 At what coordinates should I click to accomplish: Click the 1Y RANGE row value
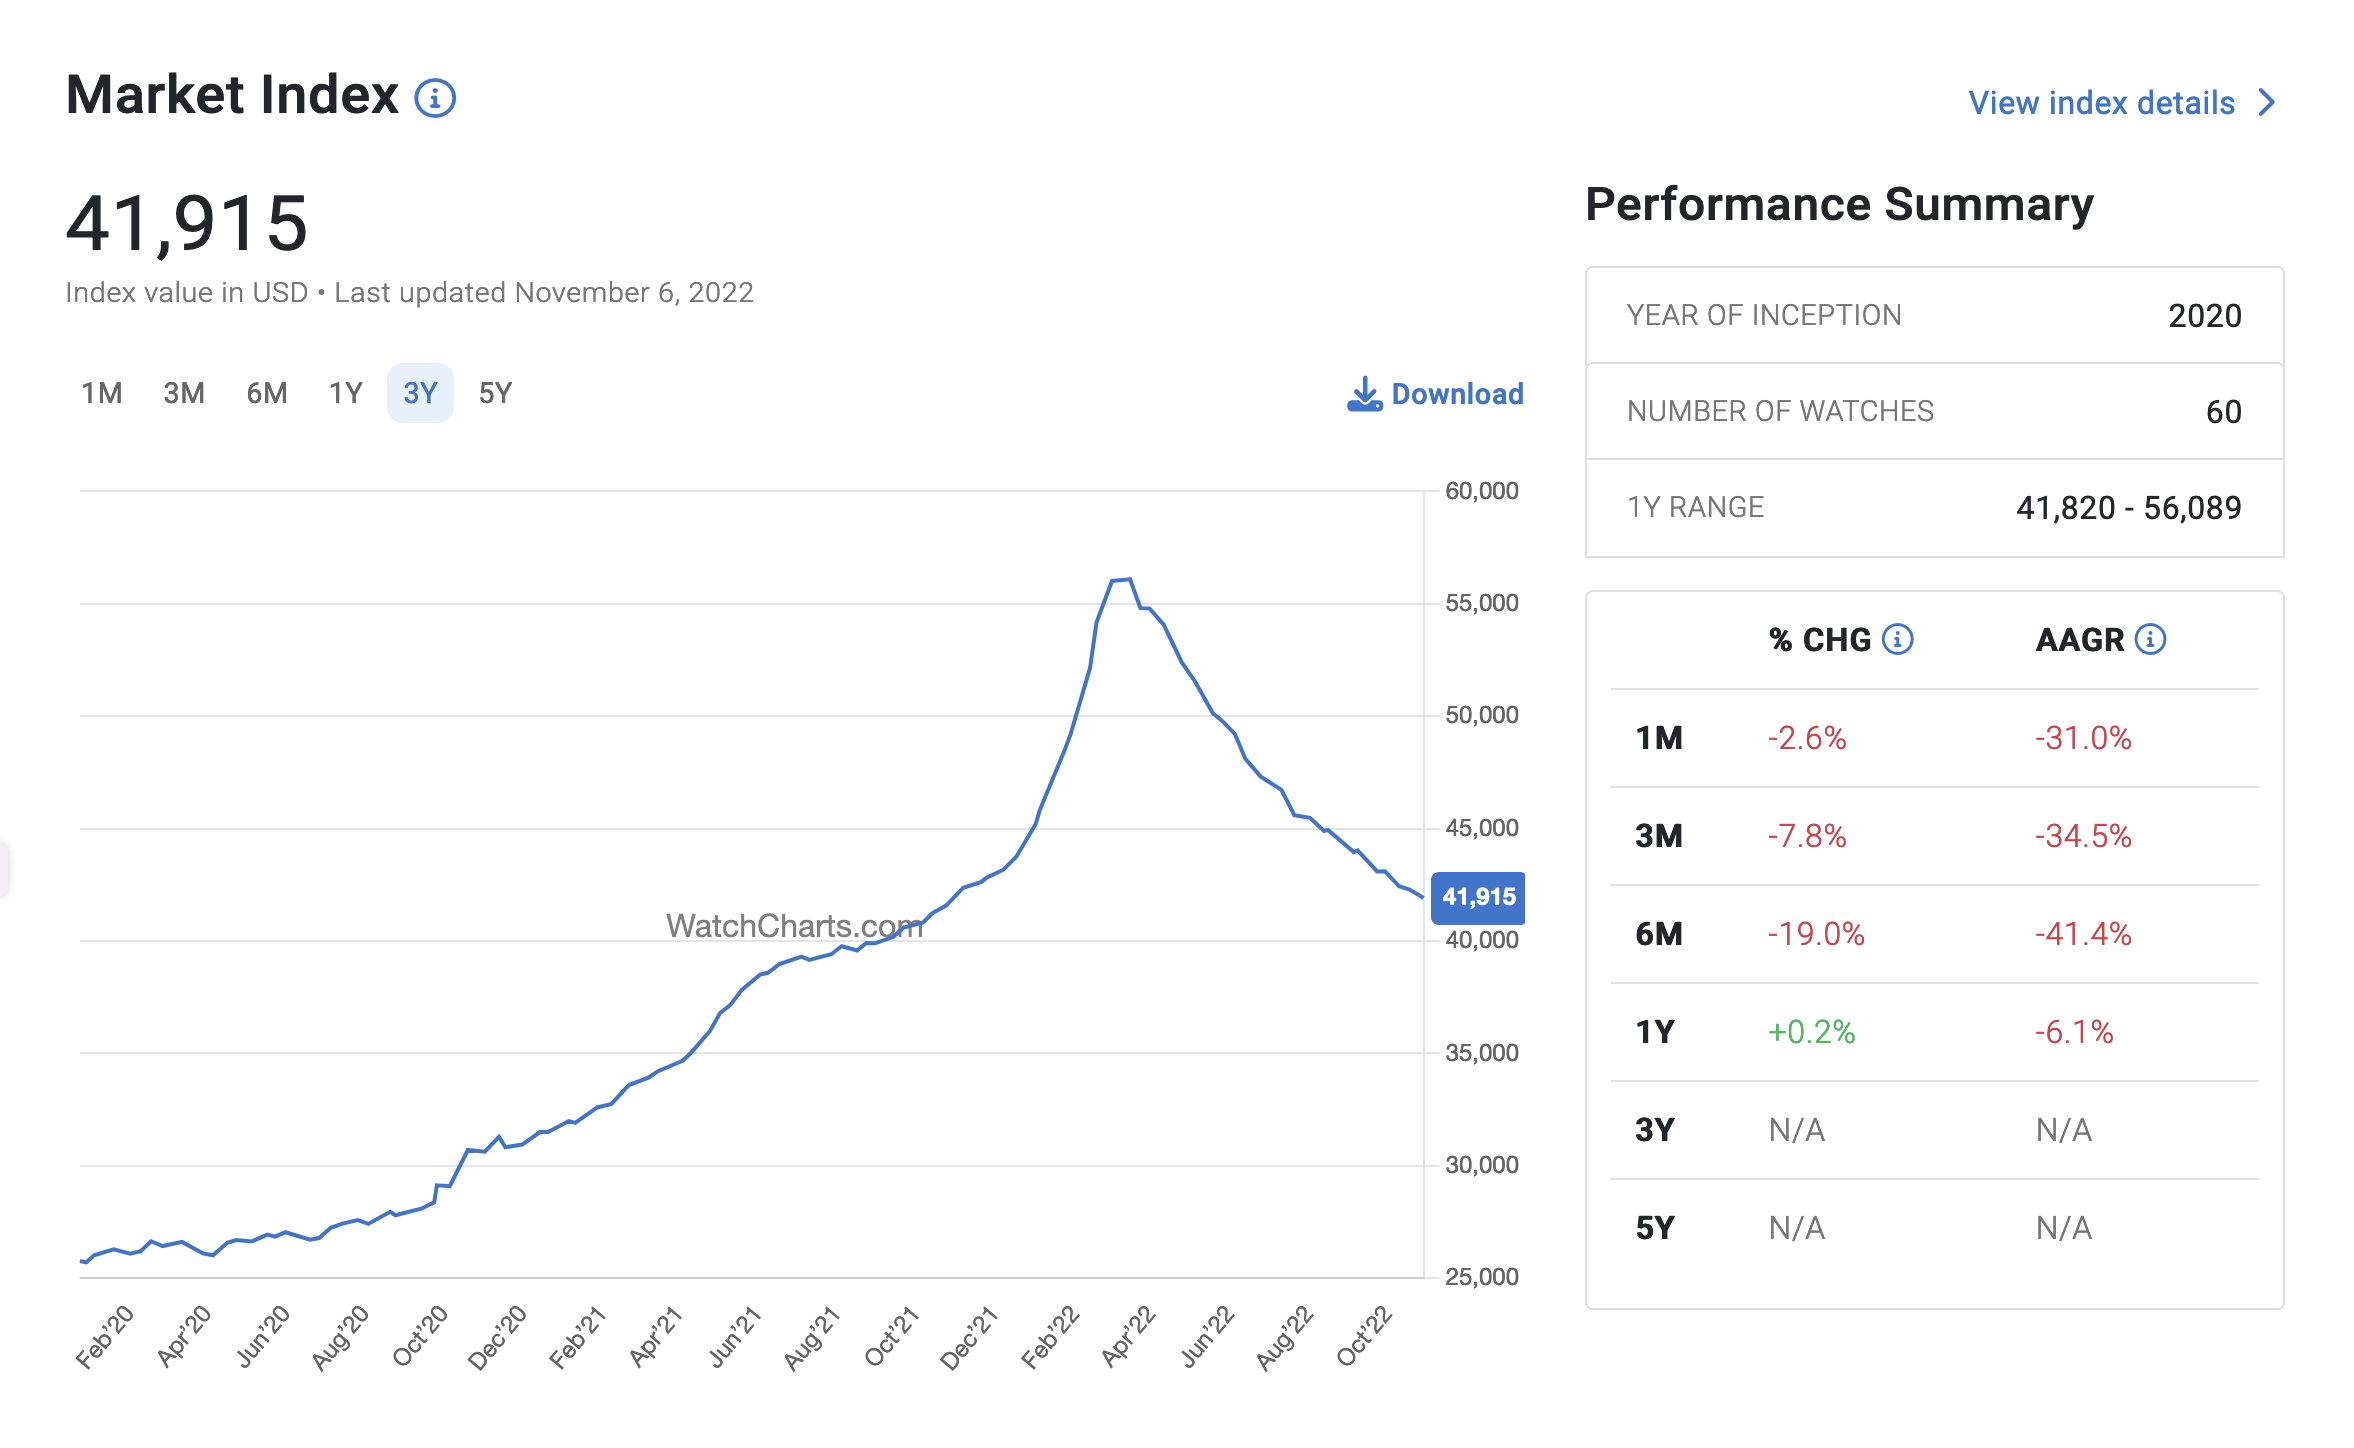click(2128, 508)
